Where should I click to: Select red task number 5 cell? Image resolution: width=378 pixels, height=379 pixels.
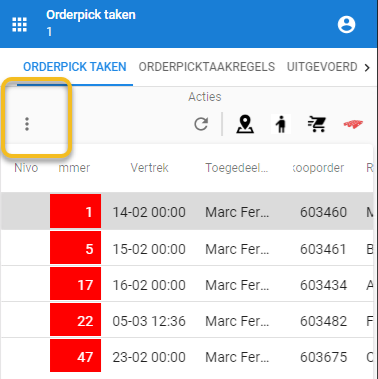pyautogui.click(x=76, y=247)
